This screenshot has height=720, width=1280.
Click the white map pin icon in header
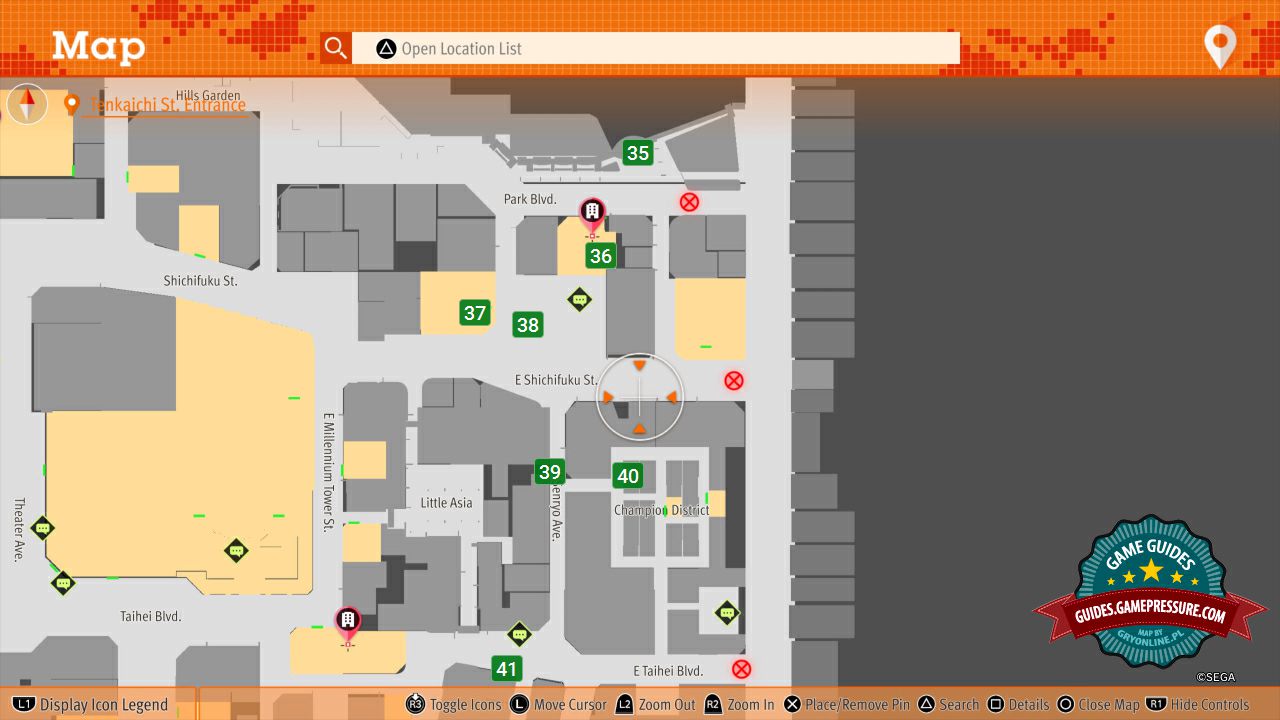tap(1220, 46)
